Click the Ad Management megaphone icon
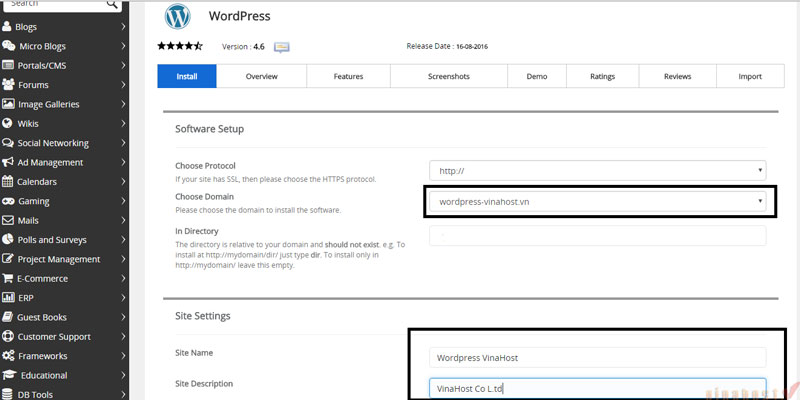Screen dimensions: 800x400 tap(8, 162)
